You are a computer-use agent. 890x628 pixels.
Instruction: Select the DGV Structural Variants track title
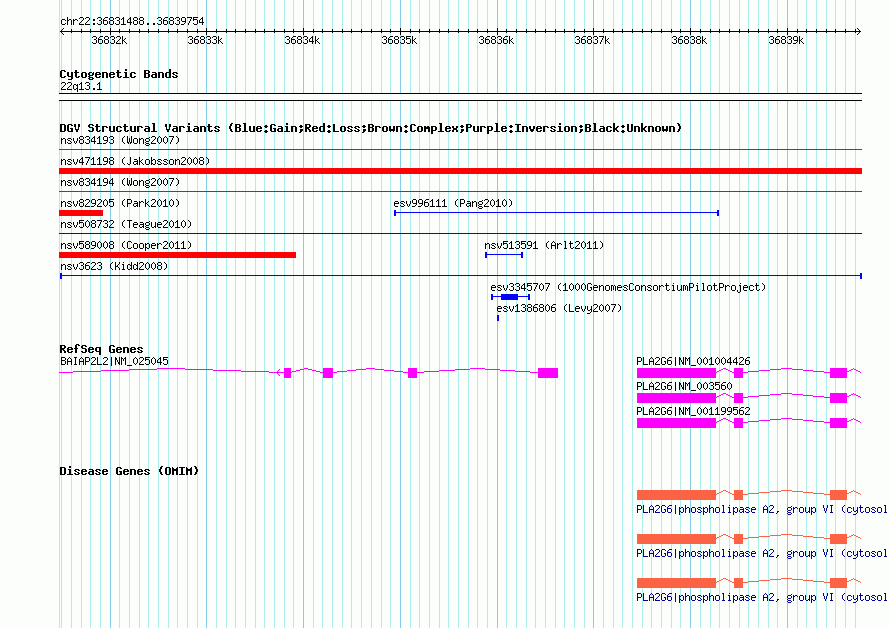click(x=371, y=128)
